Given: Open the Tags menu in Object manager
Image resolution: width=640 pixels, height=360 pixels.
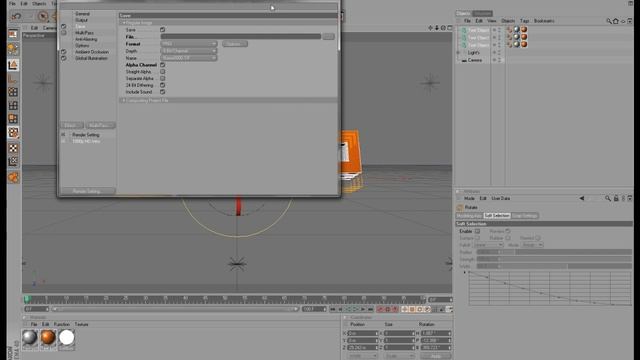Looking at the screenshot, I should [524, 21].
